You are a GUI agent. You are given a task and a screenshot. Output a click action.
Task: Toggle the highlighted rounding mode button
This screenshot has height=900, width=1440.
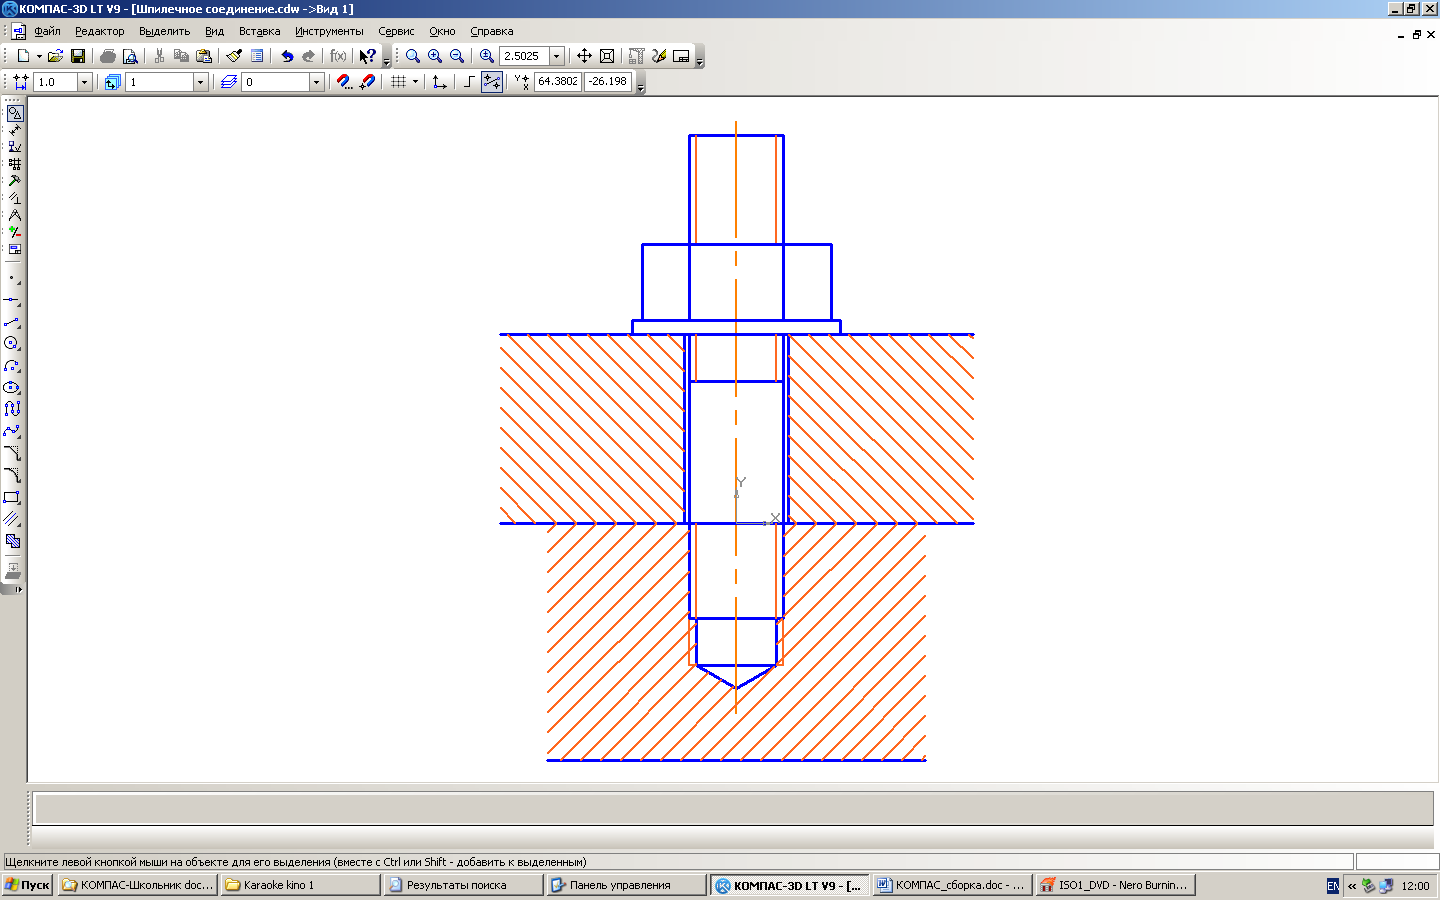(x=492, y=82)
